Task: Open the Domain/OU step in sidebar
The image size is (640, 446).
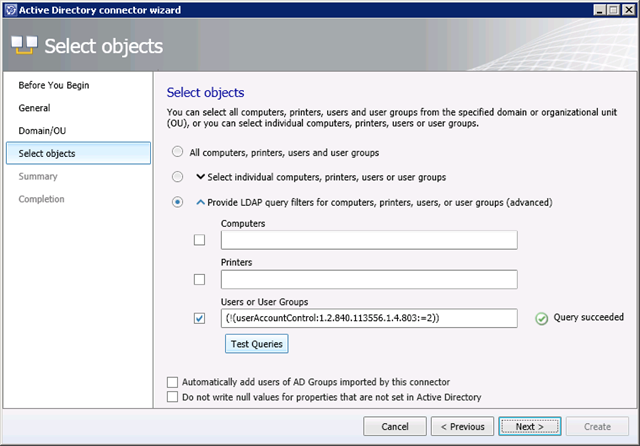Action: pos(41,131)
